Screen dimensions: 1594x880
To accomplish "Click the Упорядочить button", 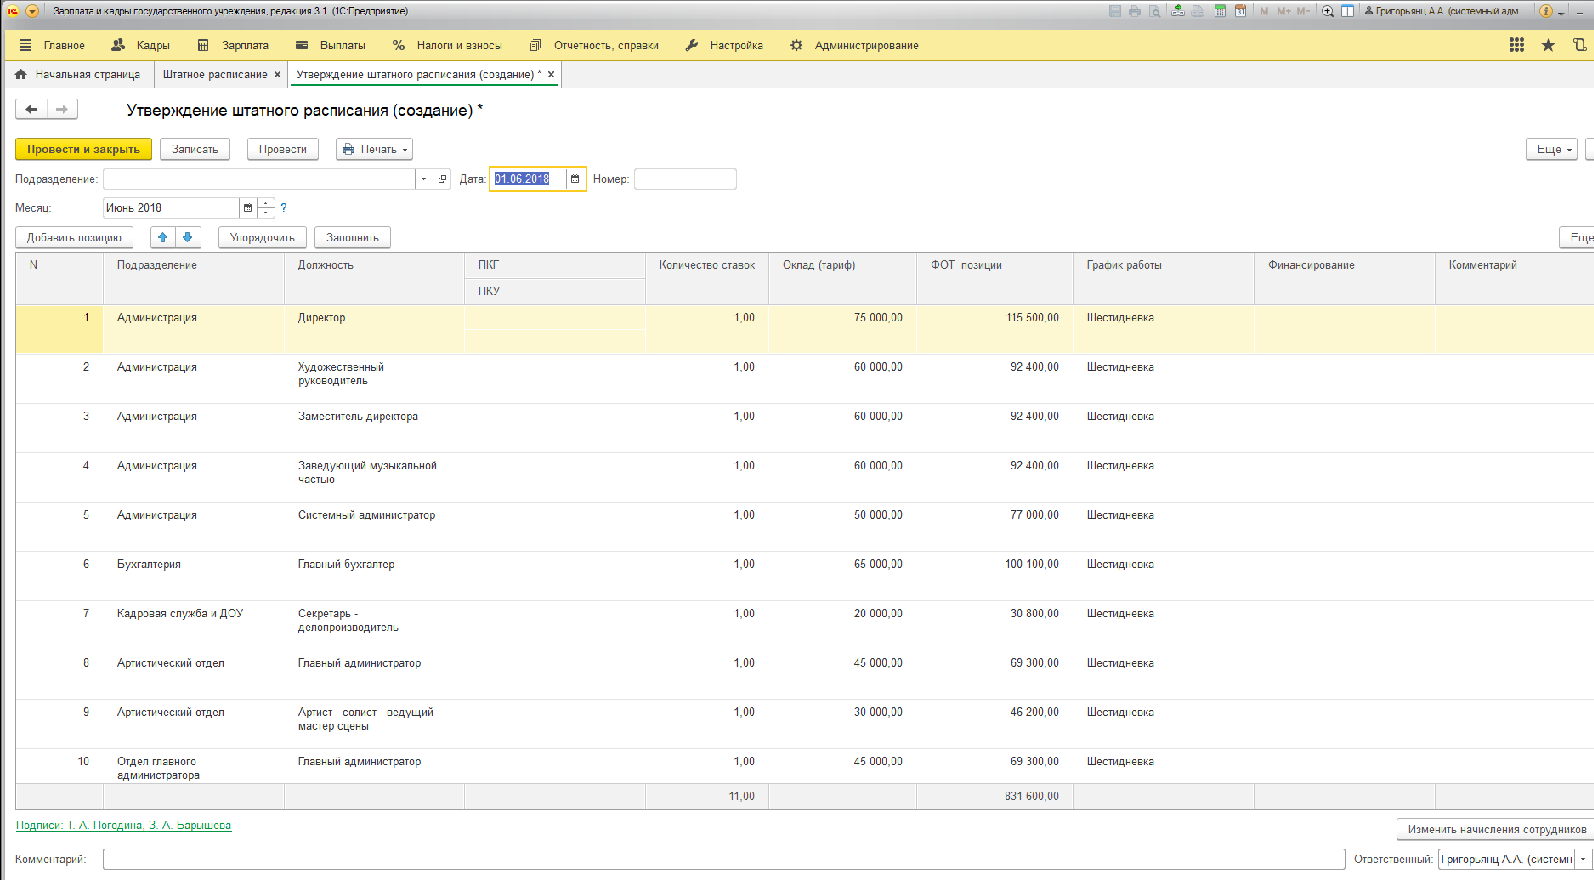I will tap(262, 237).
